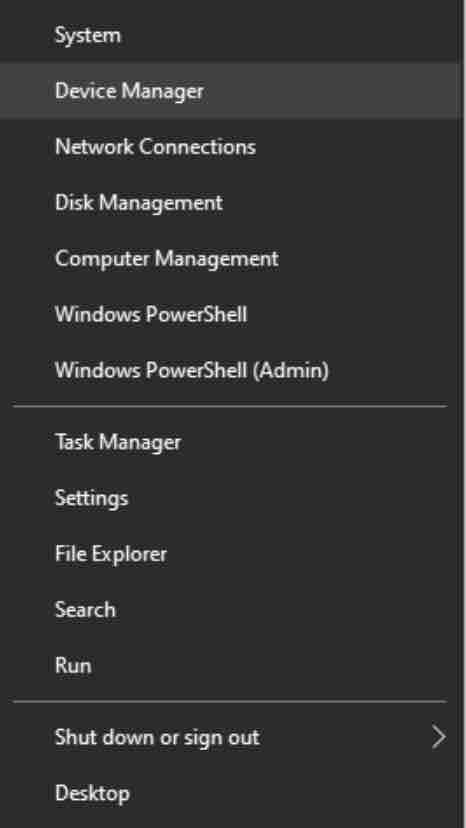This screenshot has width=466, height=828.
Task: Launch Windows PowerShell (Admin)
Action: pyautogui.click(x=230, y=370)
